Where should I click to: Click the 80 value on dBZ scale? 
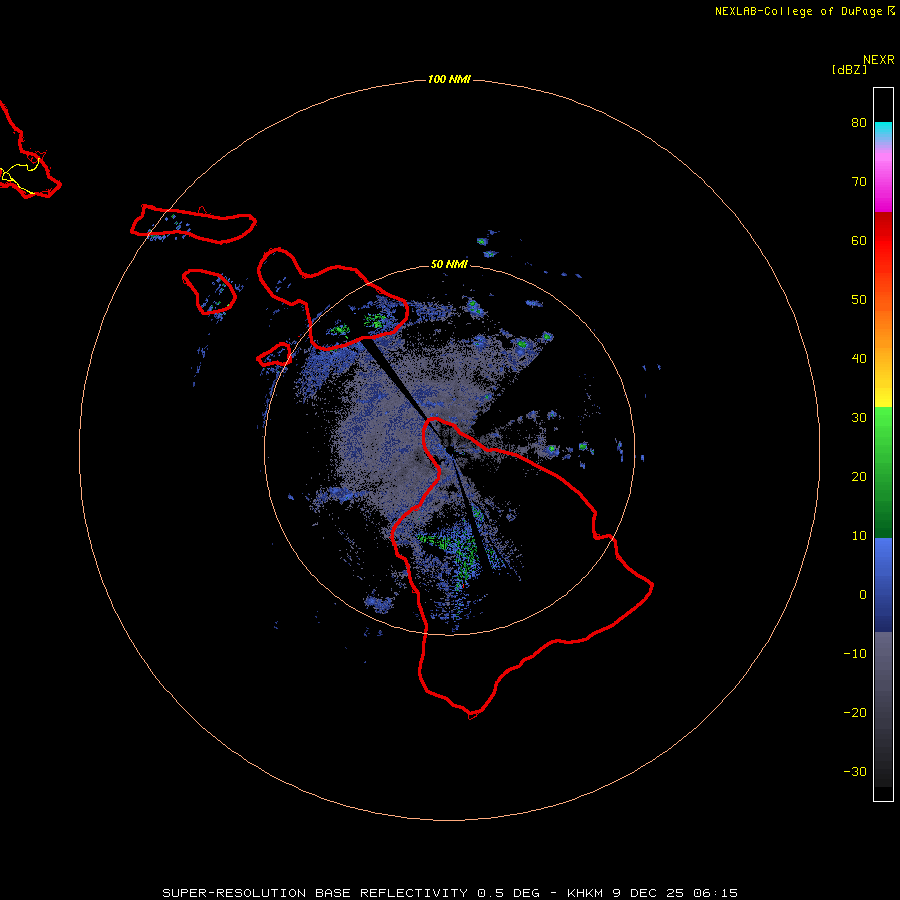point(859,122)
